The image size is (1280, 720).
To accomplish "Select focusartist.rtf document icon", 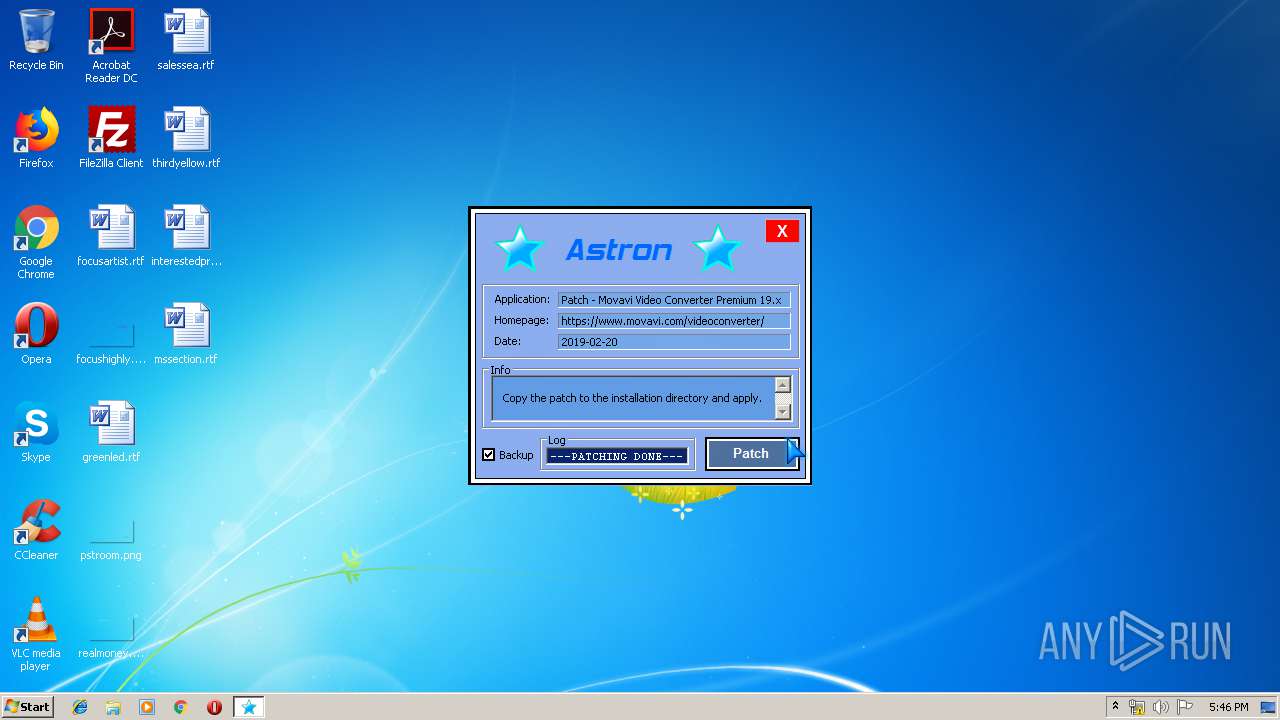I will [x=111, y=236].
